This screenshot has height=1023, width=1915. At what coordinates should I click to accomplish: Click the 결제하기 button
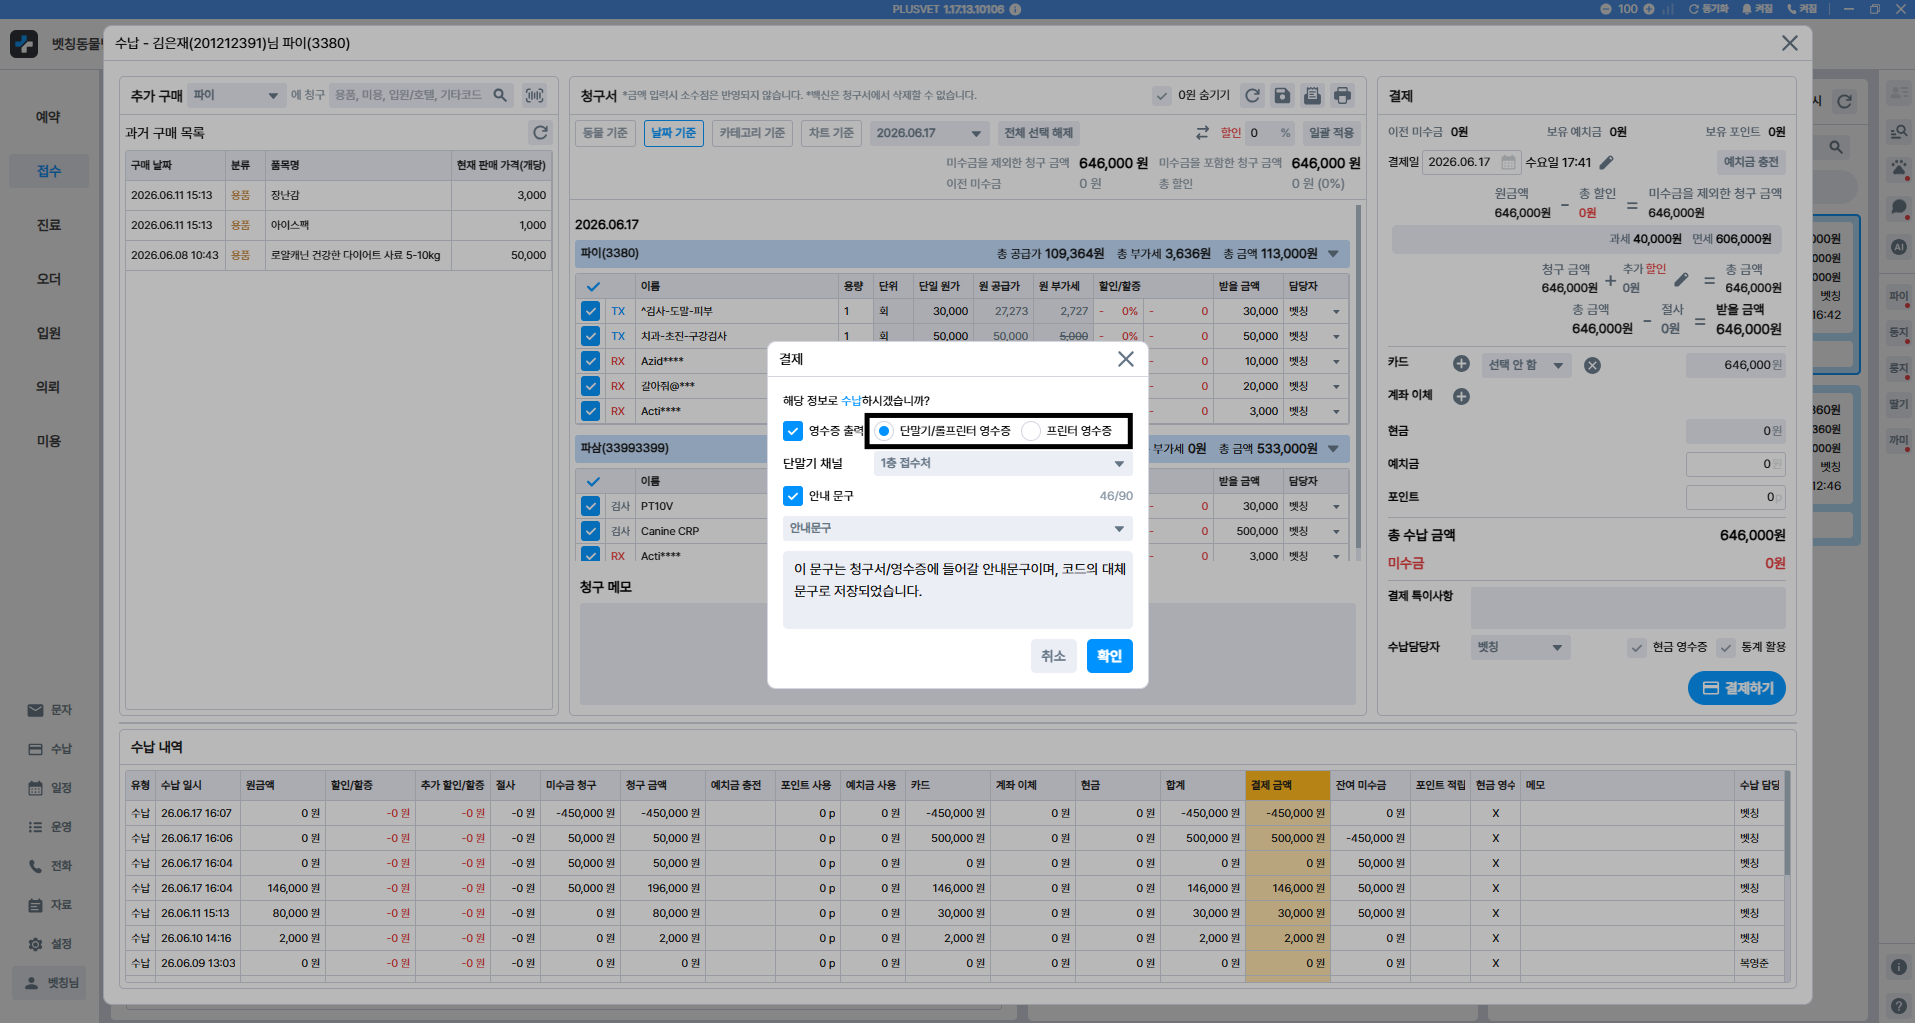coord(1737,688)
